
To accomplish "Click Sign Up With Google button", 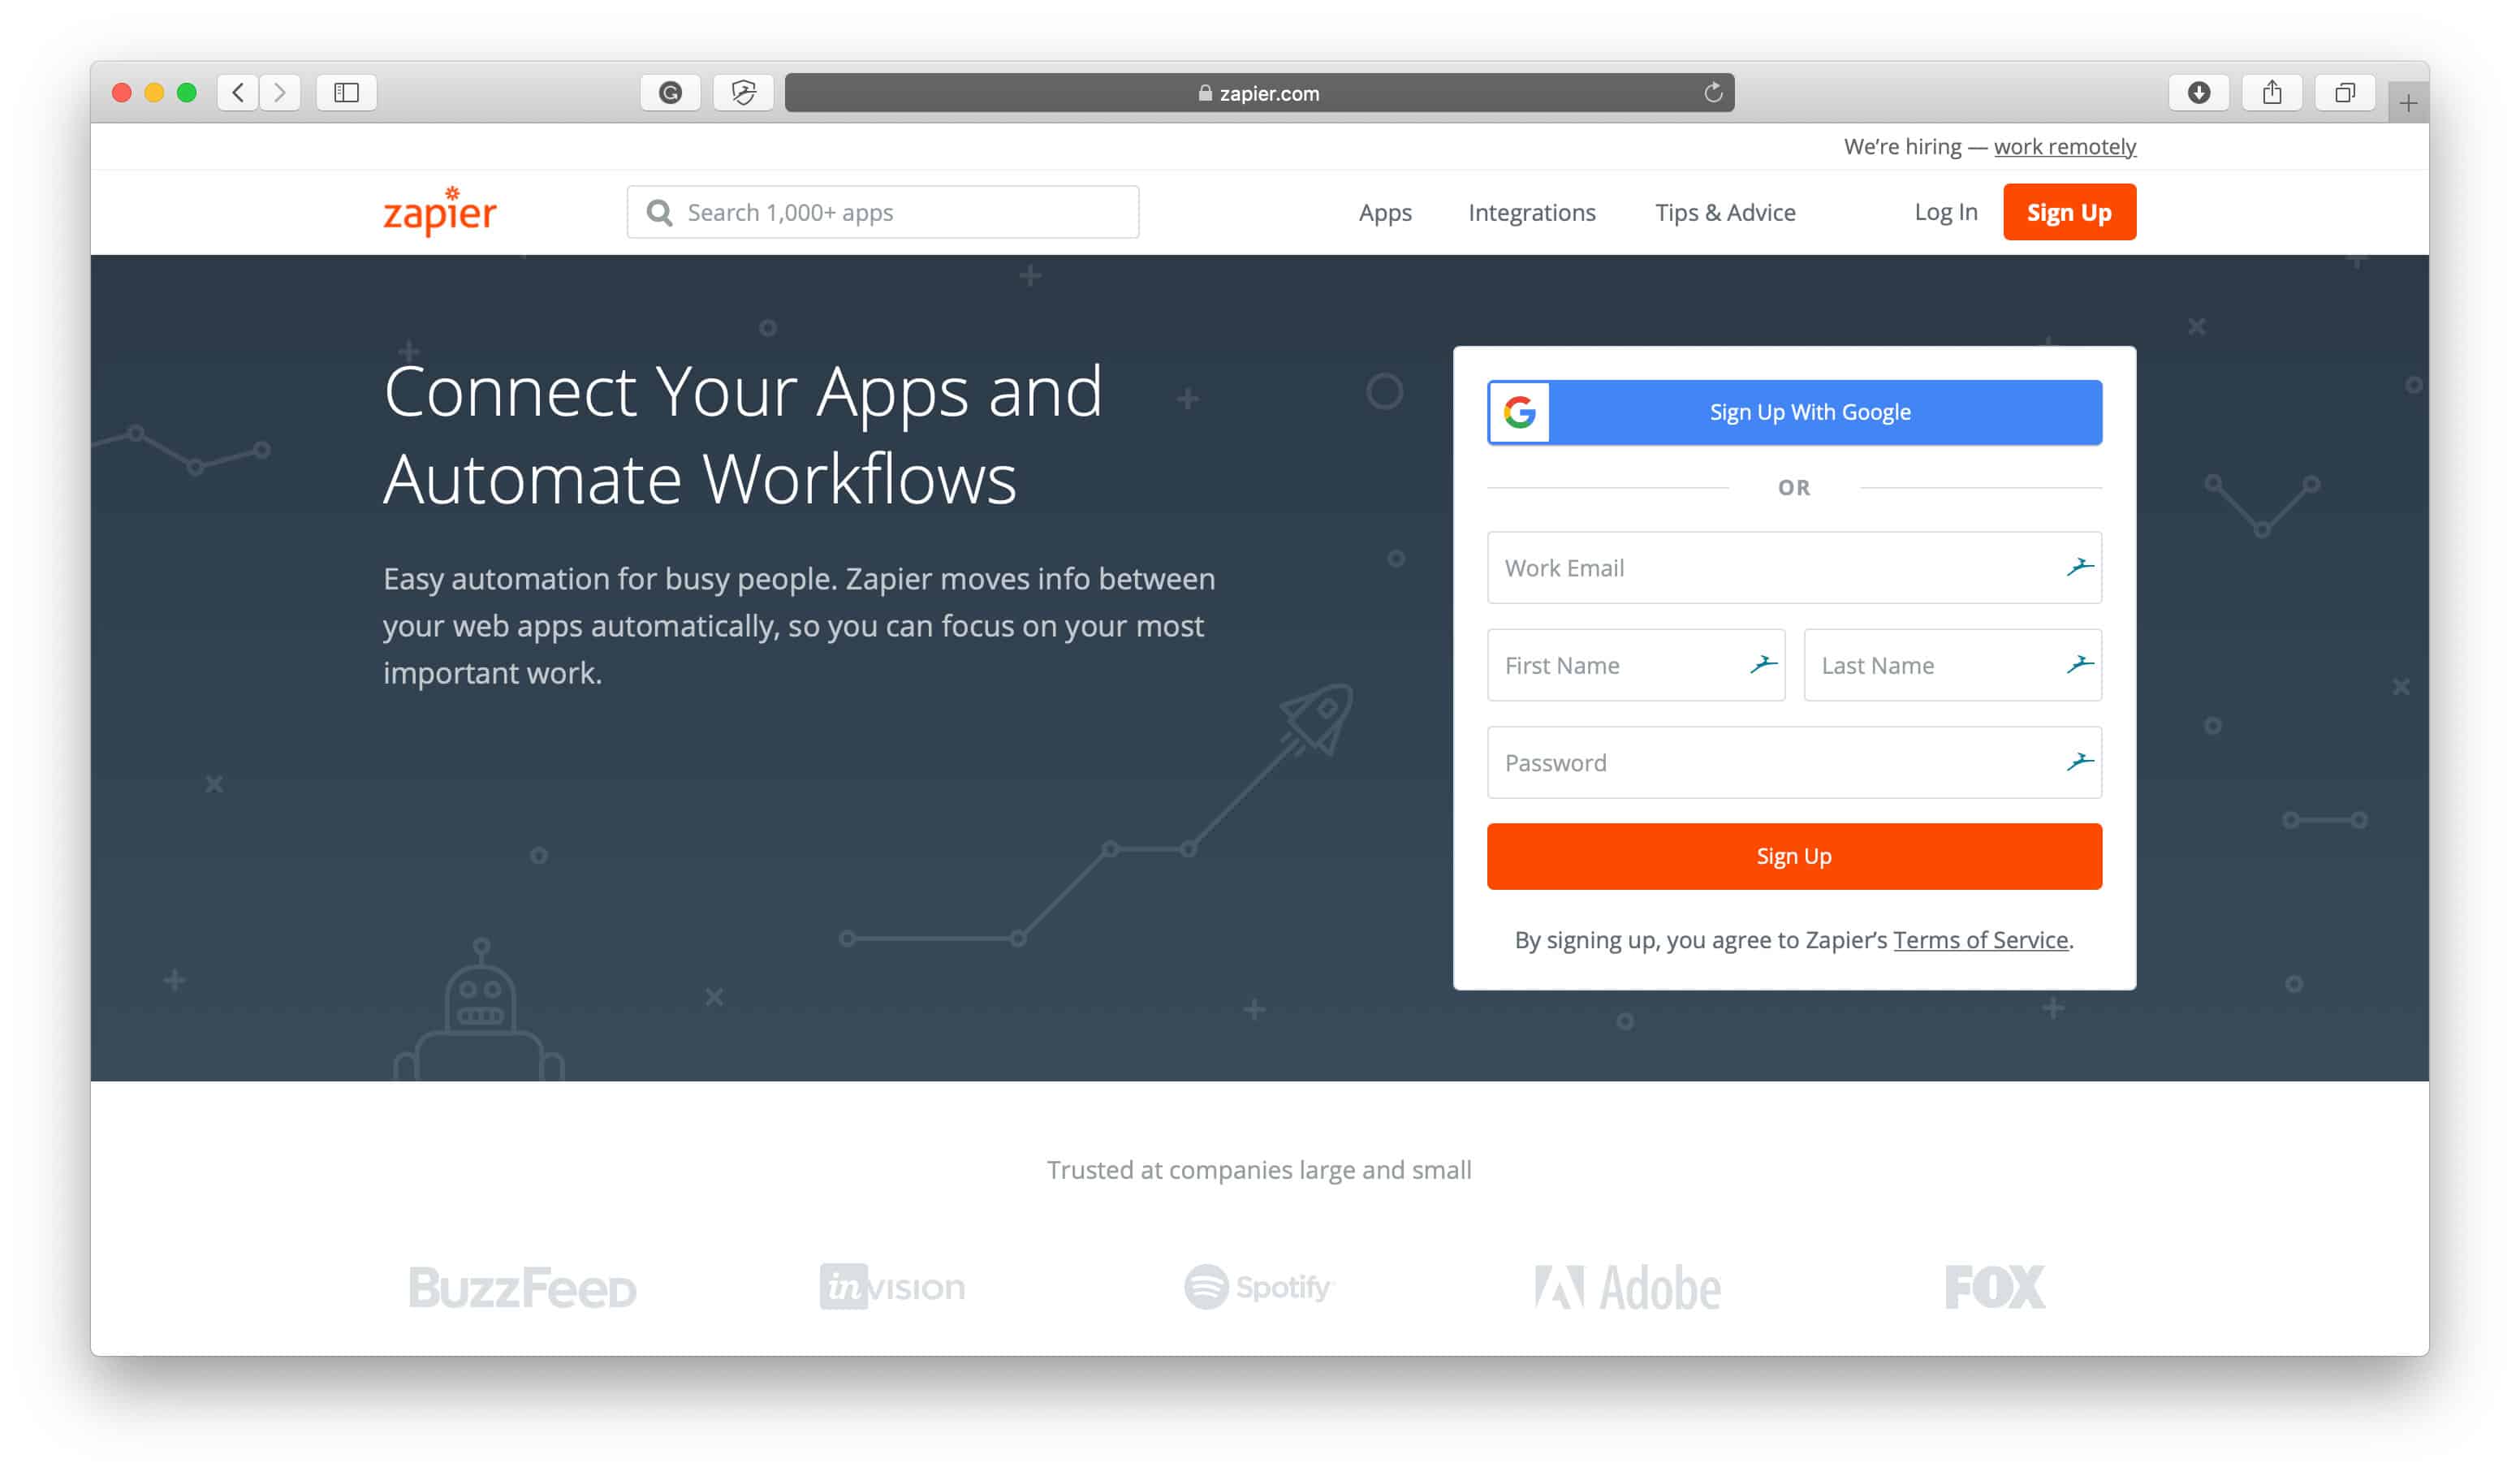I will tap(1794, 412).
